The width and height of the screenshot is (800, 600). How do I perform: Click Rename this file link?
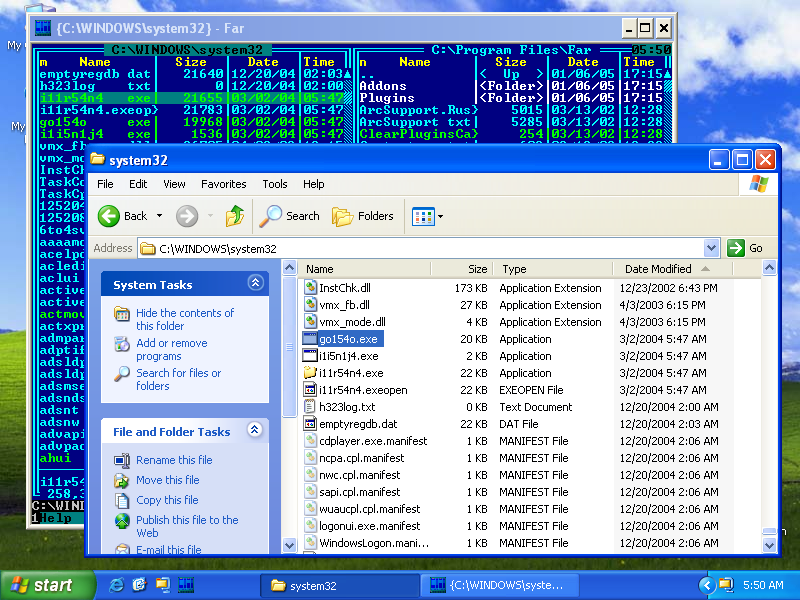point(174,460)
